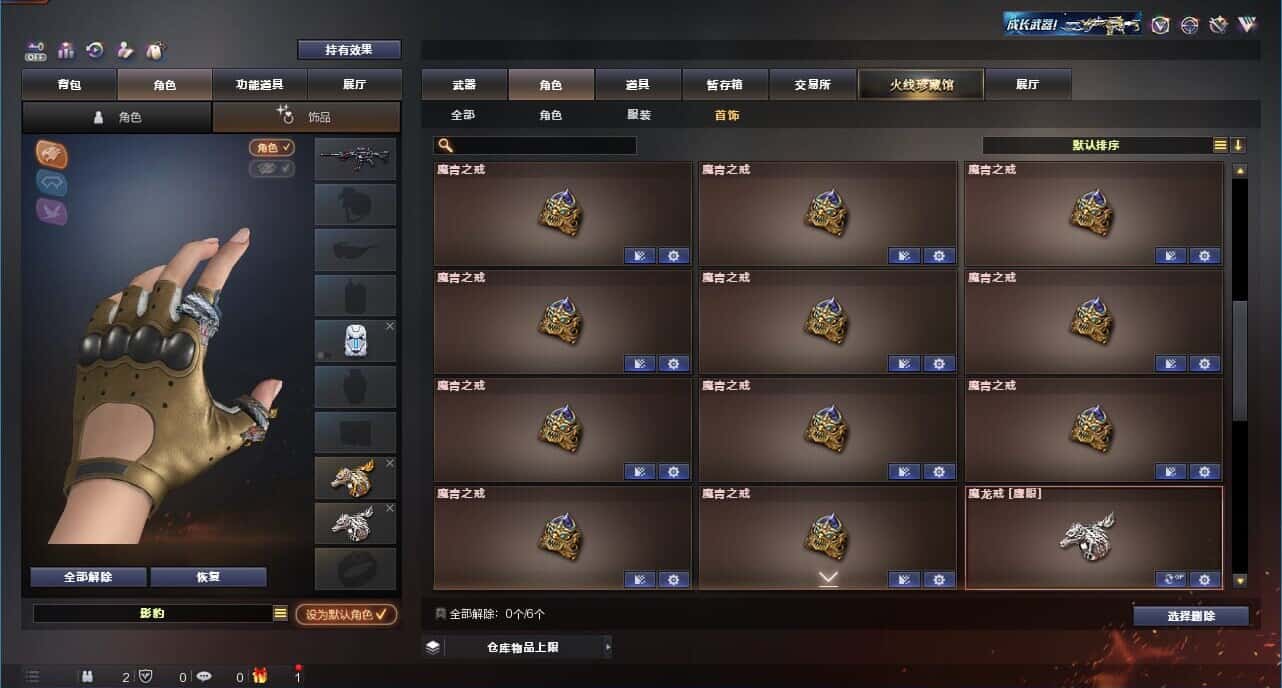Toggle the 设为默认角色 checkbox
The image size is (1282, 688).
tap(346, 614)
